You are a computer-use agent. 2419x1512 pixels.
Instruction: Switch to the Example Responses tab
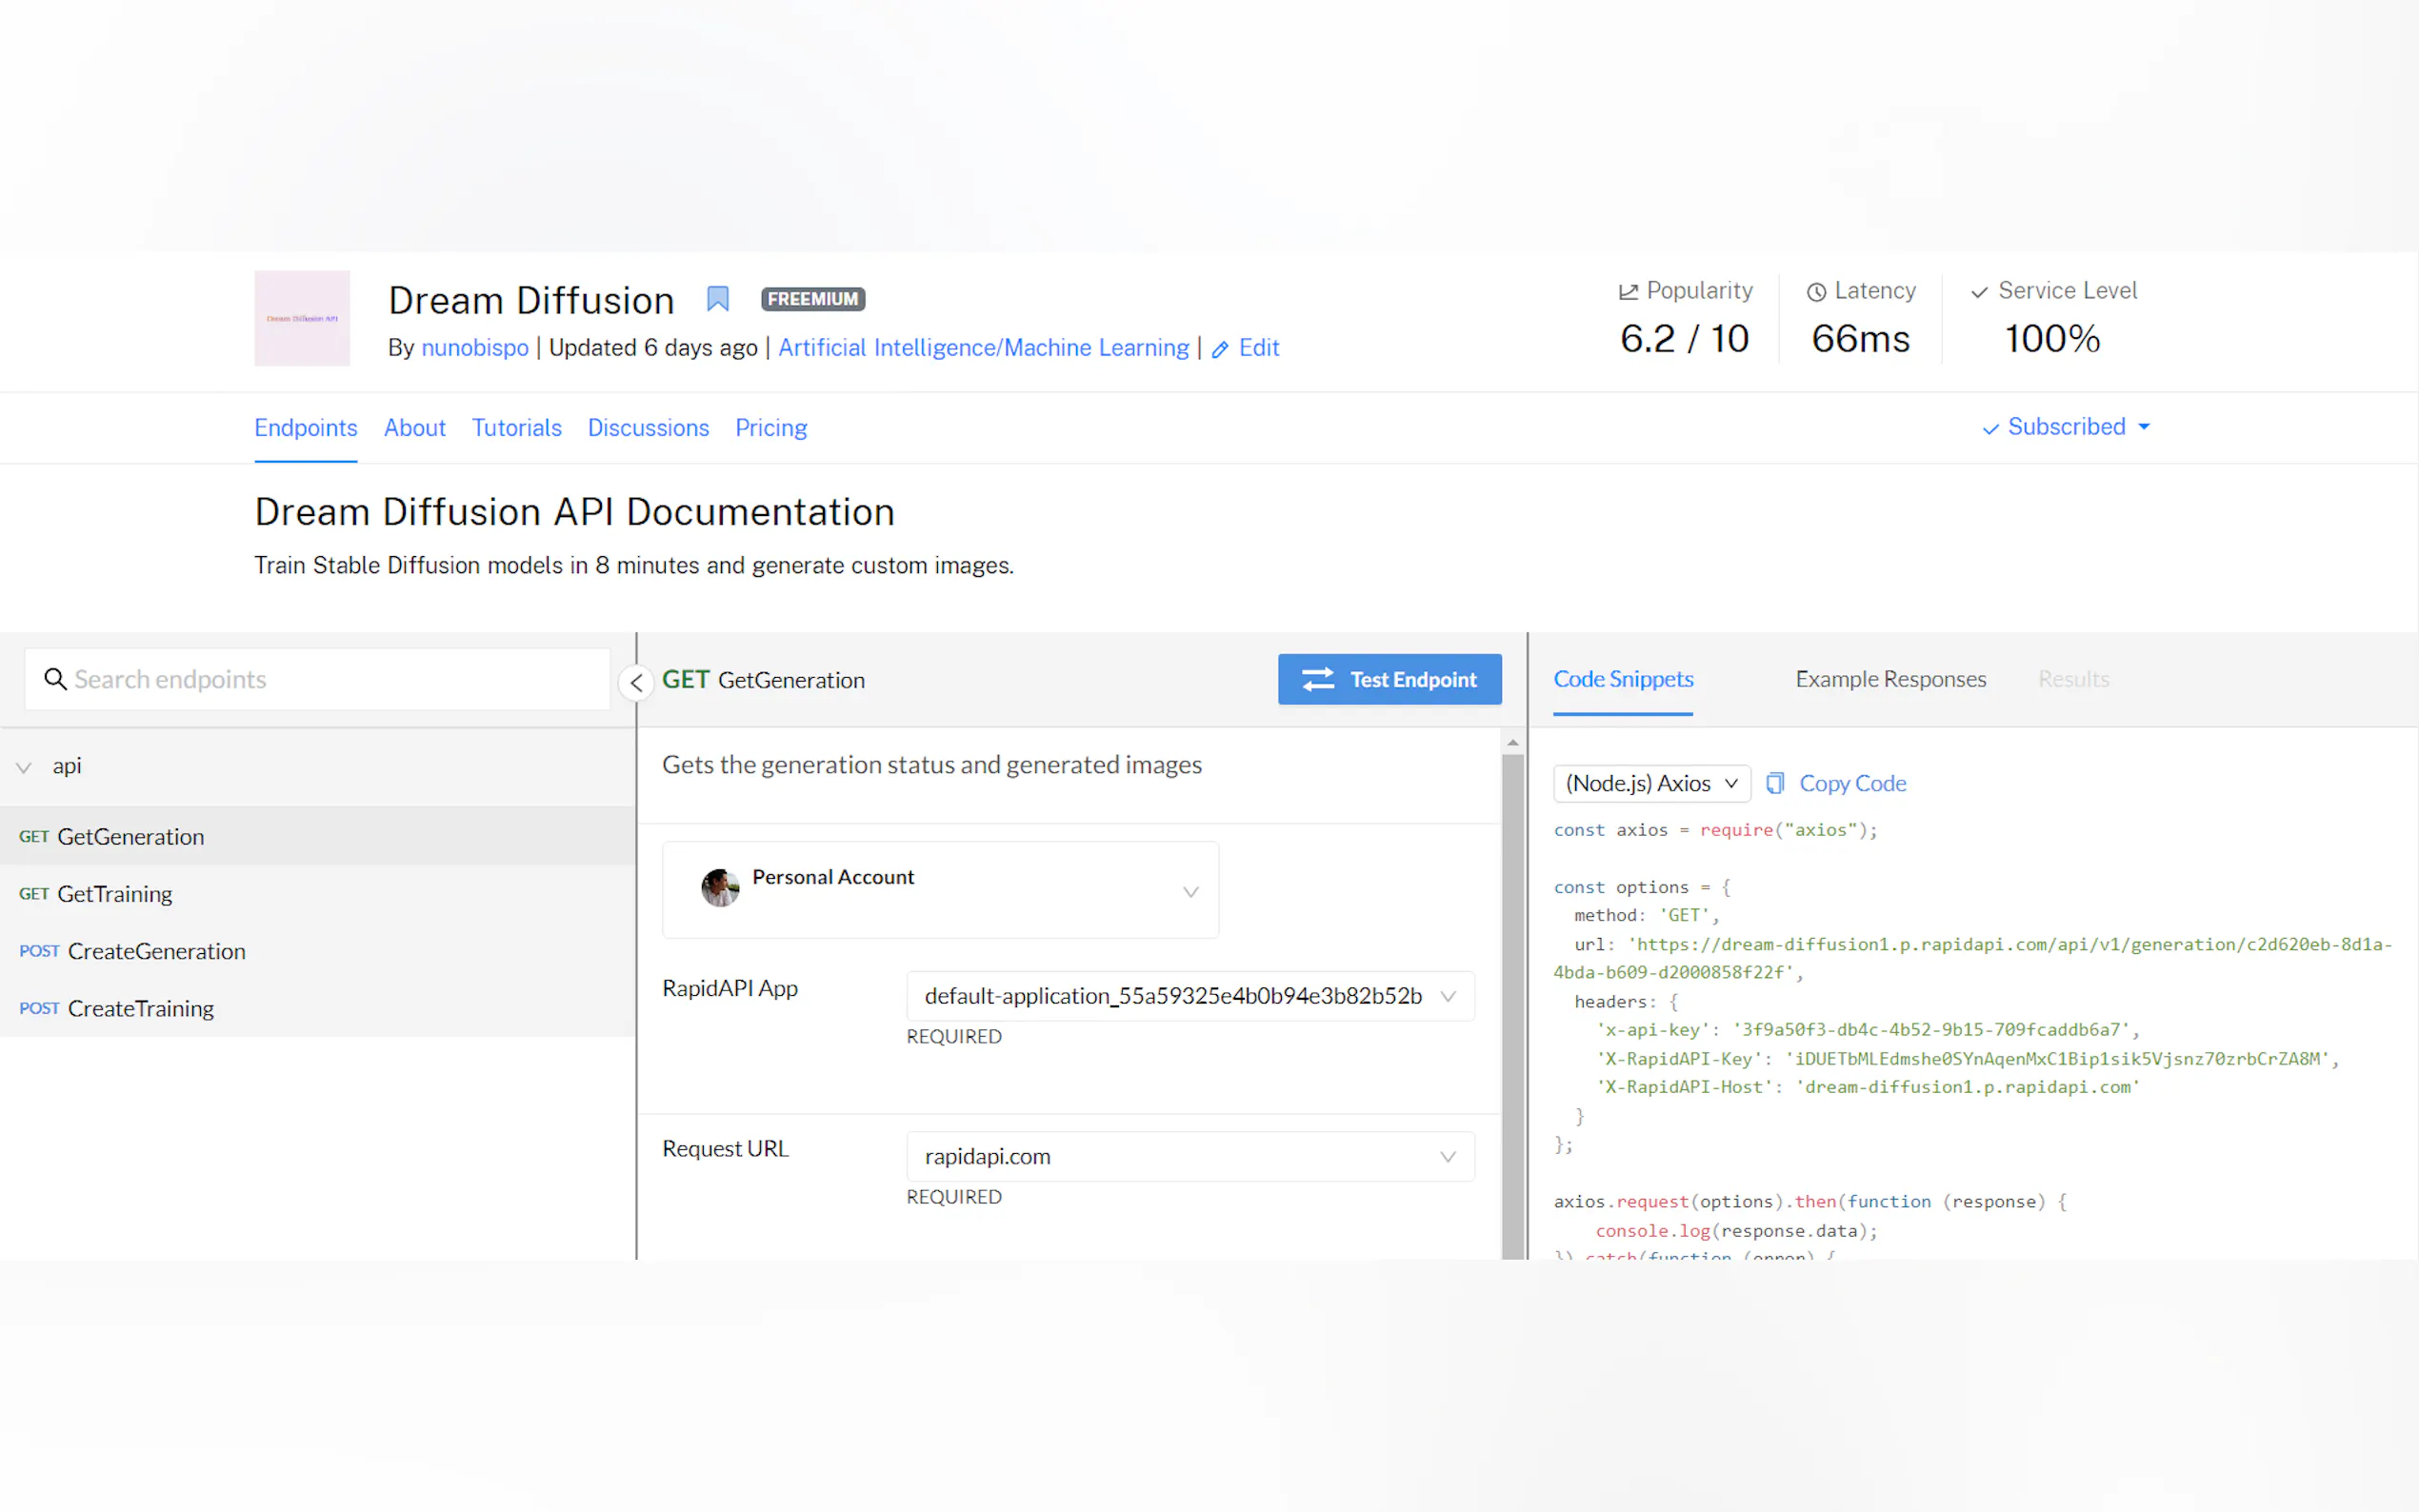[1890, 679]
